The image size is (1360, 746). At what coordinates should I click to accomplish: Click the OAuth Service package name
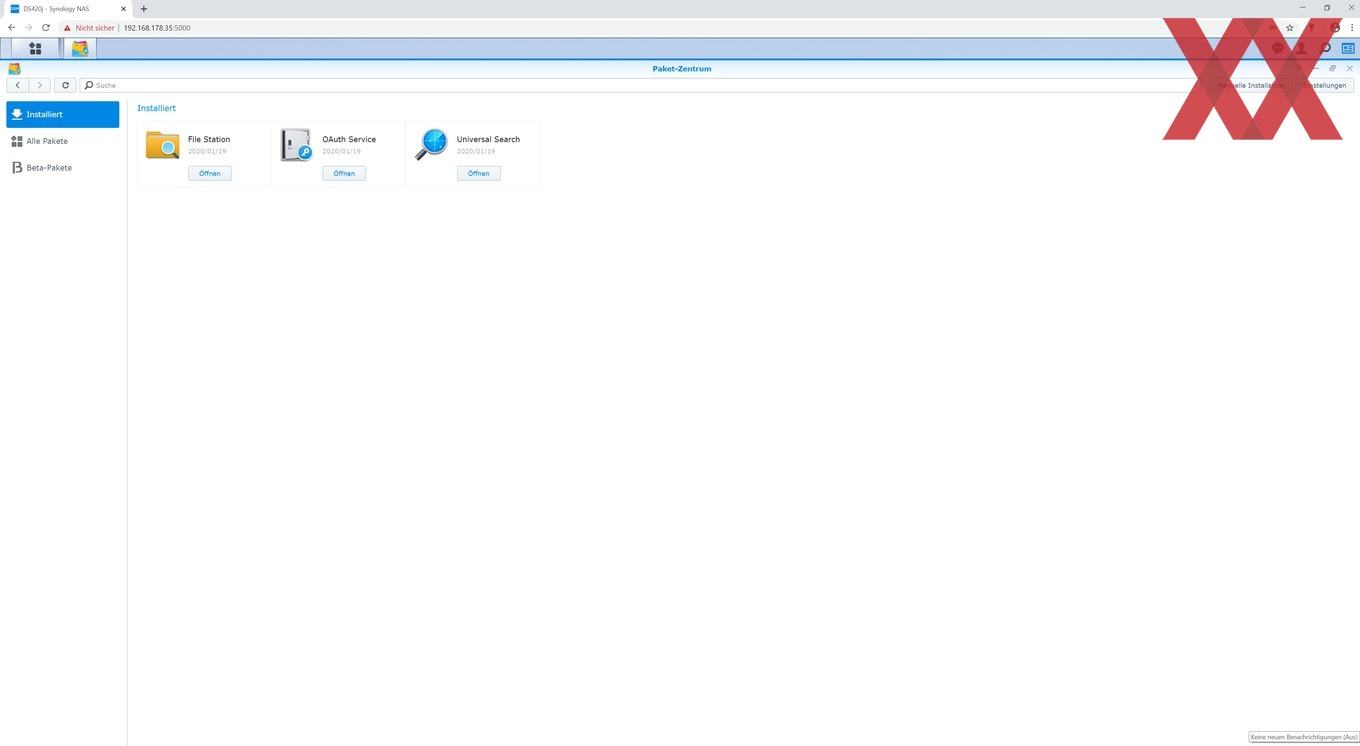click(x=349, y=139)
